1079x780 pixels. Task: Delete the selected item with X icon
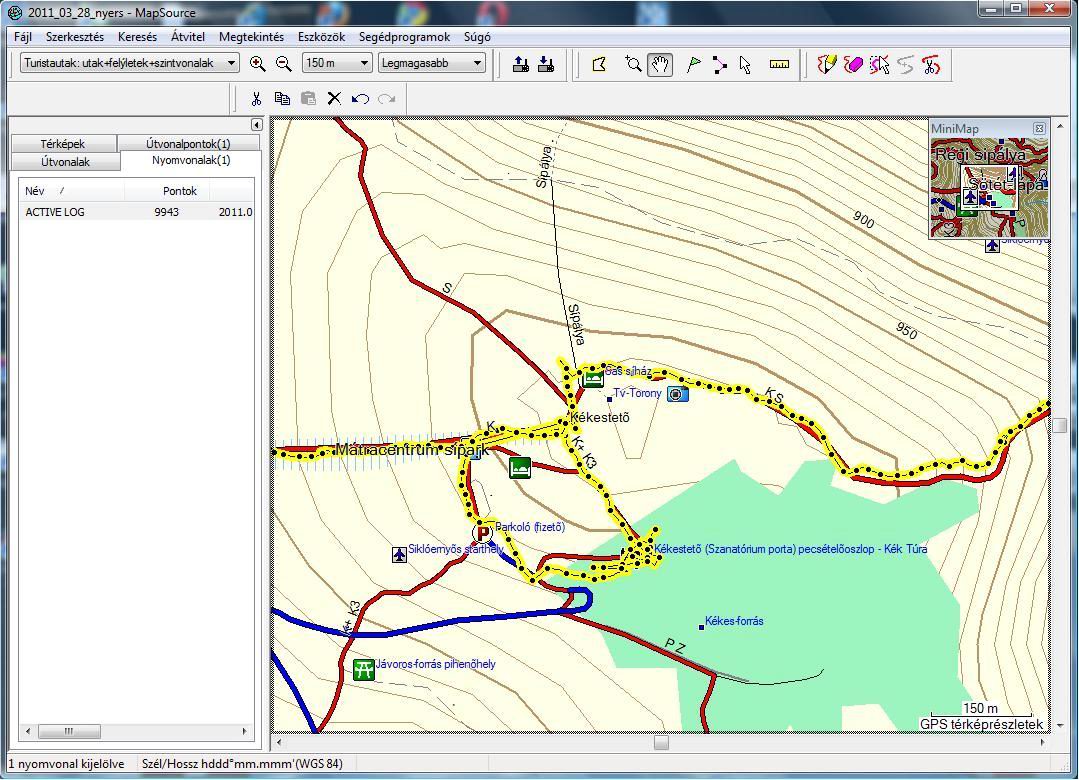[334, 98]
